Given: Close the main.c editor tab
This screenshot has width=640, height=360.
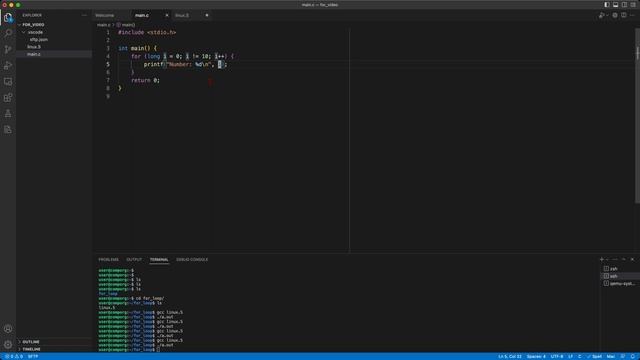Looking at the screenshot, I should [167, 15].
